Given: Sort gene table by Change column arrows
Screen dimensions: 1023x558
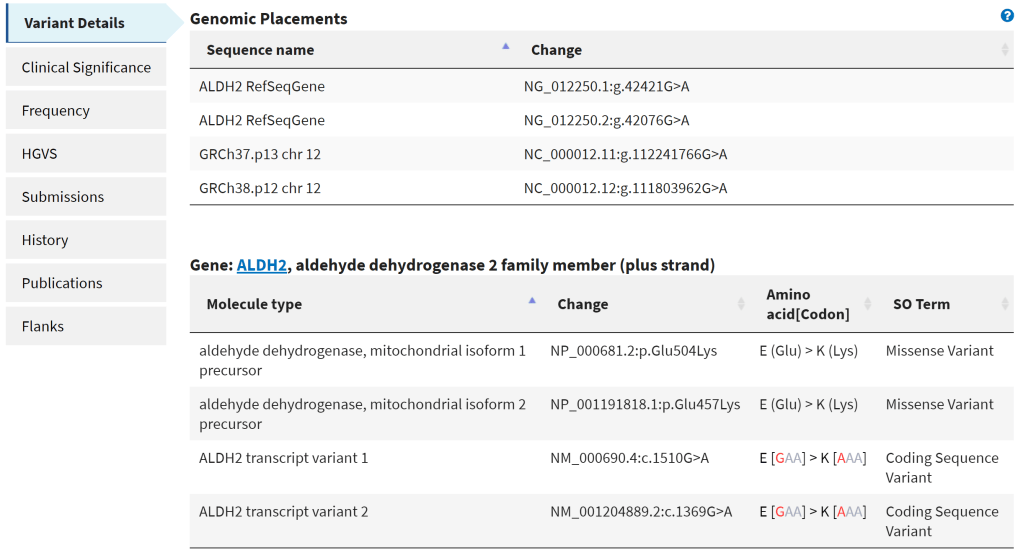Looking at the screenshot, I should point(741,304).
